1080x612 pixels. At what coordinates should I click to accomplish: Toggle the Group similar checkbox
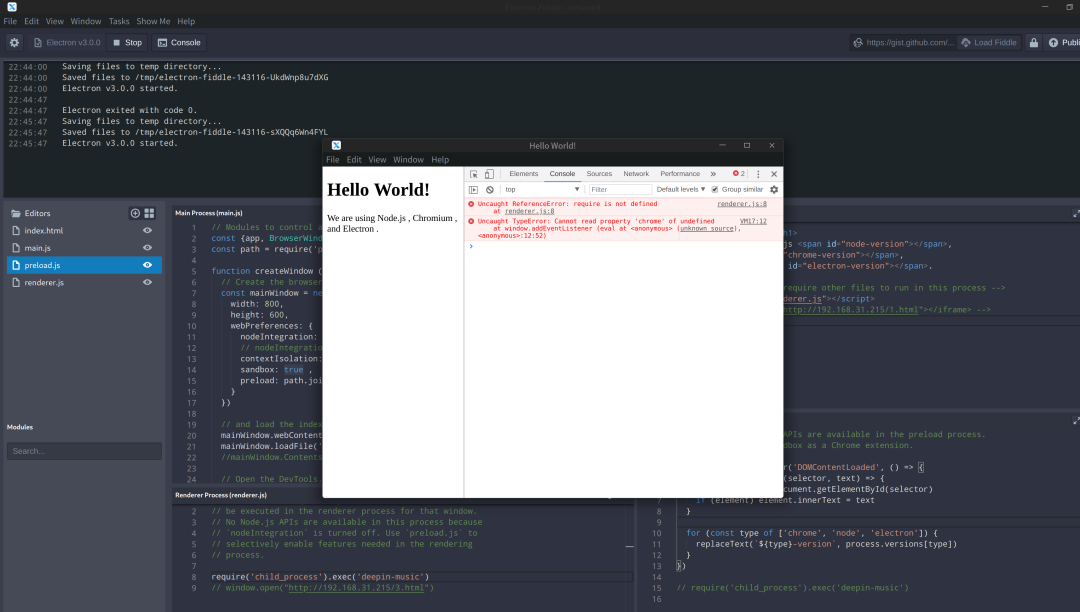714,189
